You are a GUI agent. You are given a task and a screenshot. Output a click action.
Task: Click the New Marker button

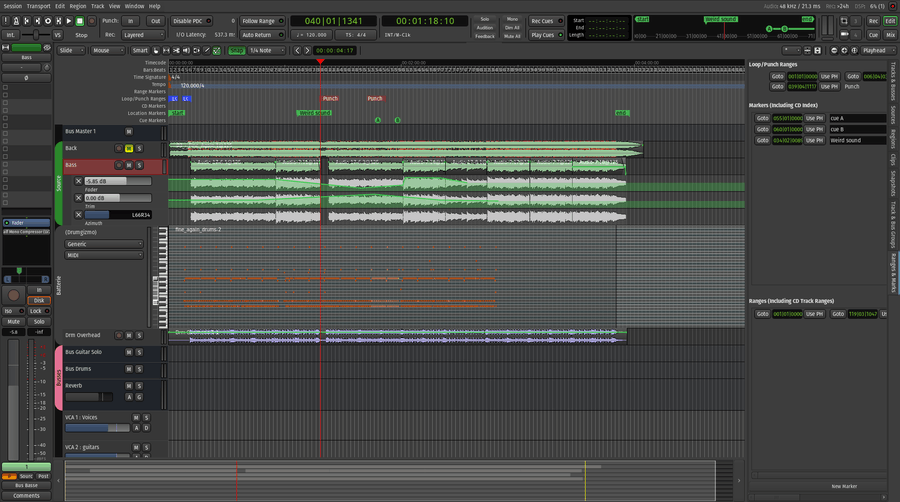coord(845,486)
